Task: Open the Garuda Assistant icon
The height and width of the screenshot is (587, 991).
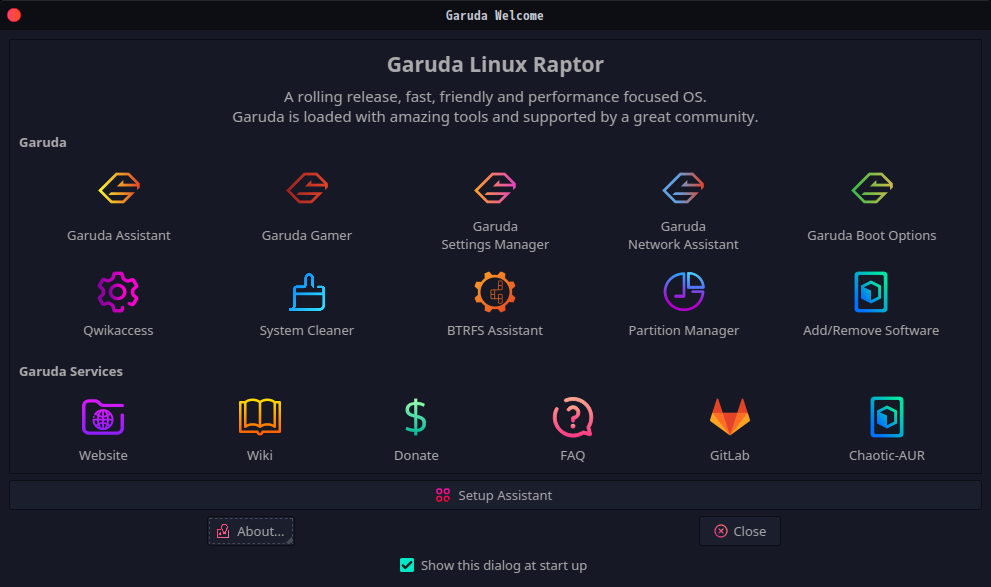Action: (x=119, y=188)
